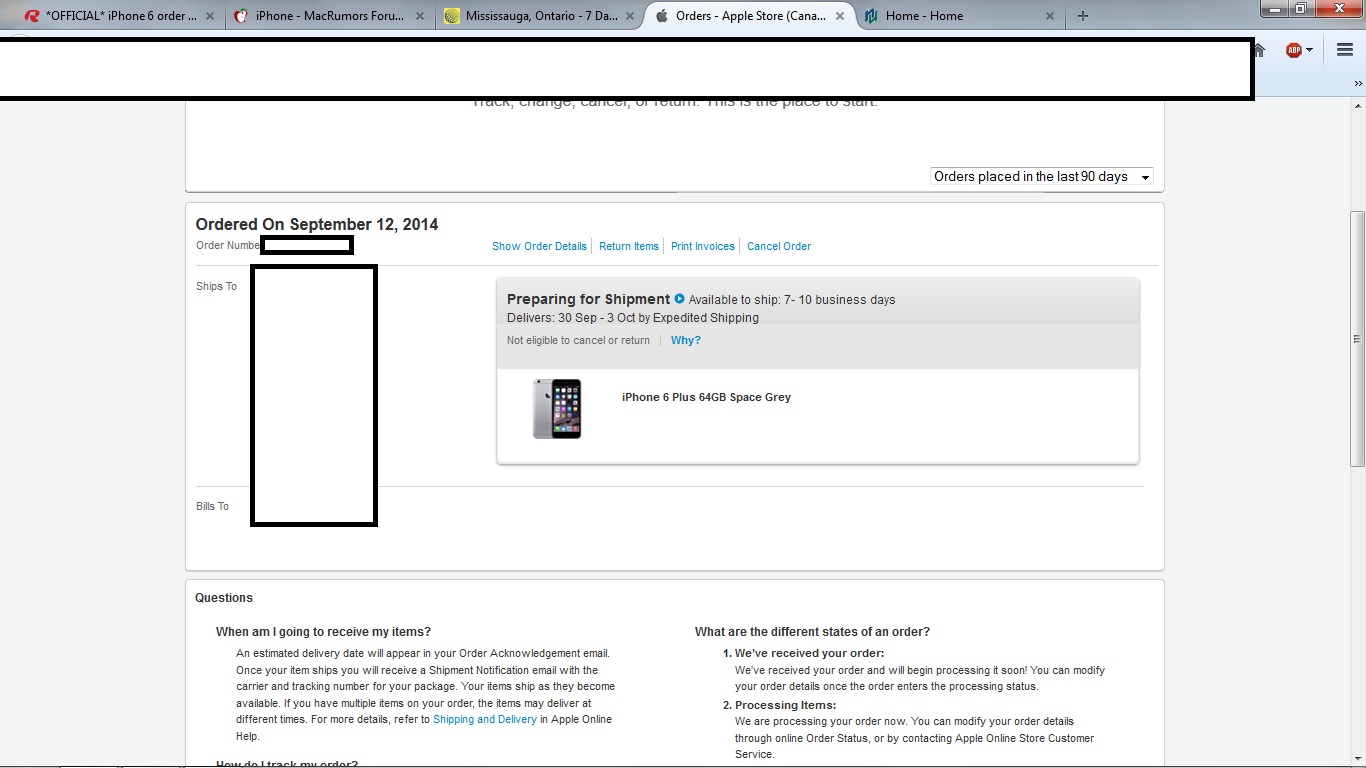Click the Not eligible to cancel or return text
This screenshot has height=768, width=1366.
pyautogui.click(x=578, y=340)
